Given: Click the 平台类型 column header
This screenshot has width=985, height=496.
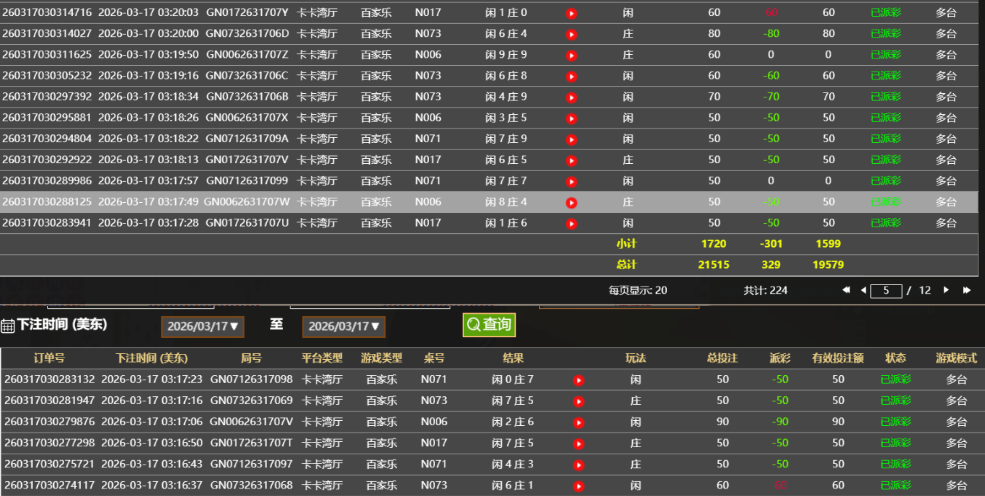Looking at the screenshot, I should (x=322, y=358).
